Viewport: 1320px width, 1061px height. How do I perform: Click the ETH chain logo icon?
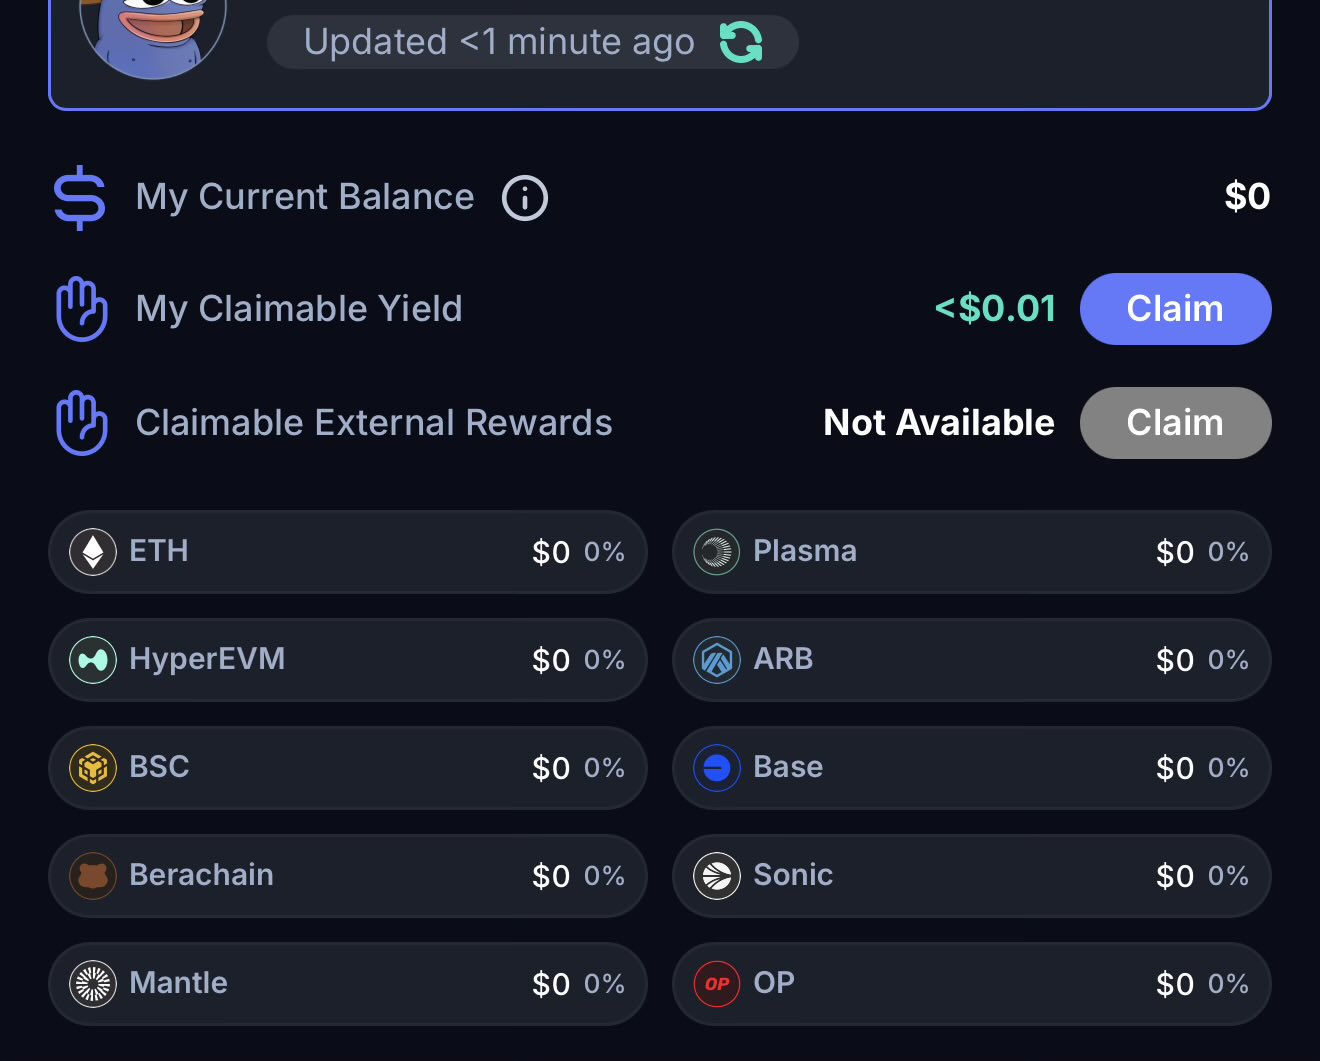point(93,552)
